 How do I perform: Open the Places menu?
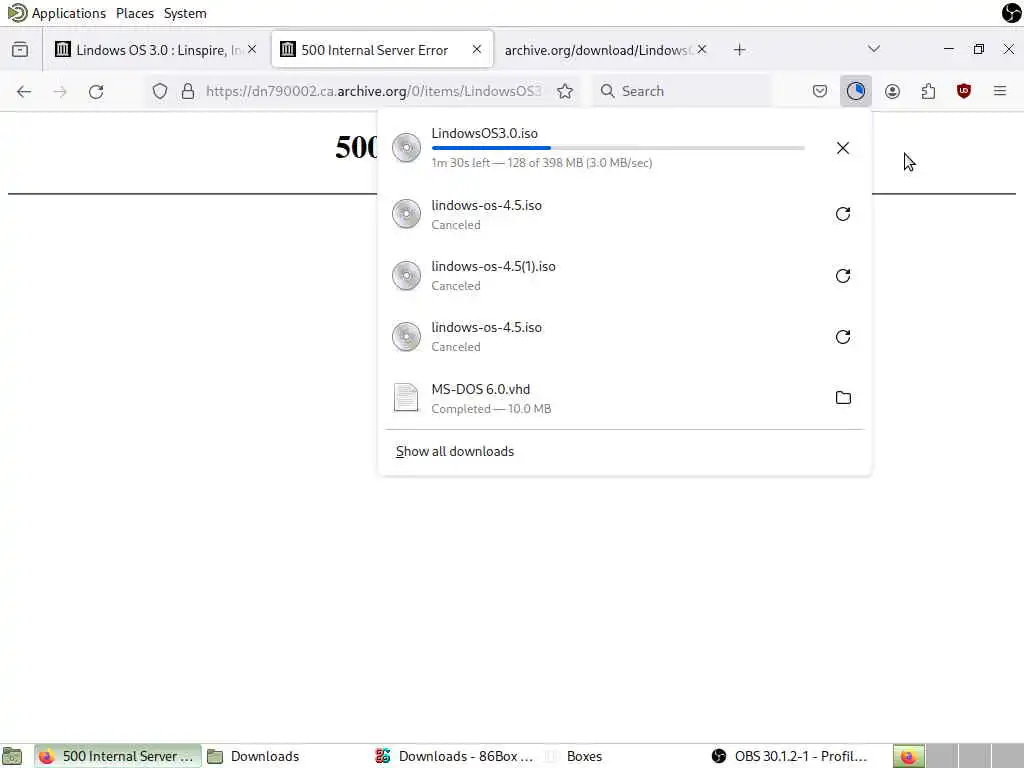click(x=135, y=13)
